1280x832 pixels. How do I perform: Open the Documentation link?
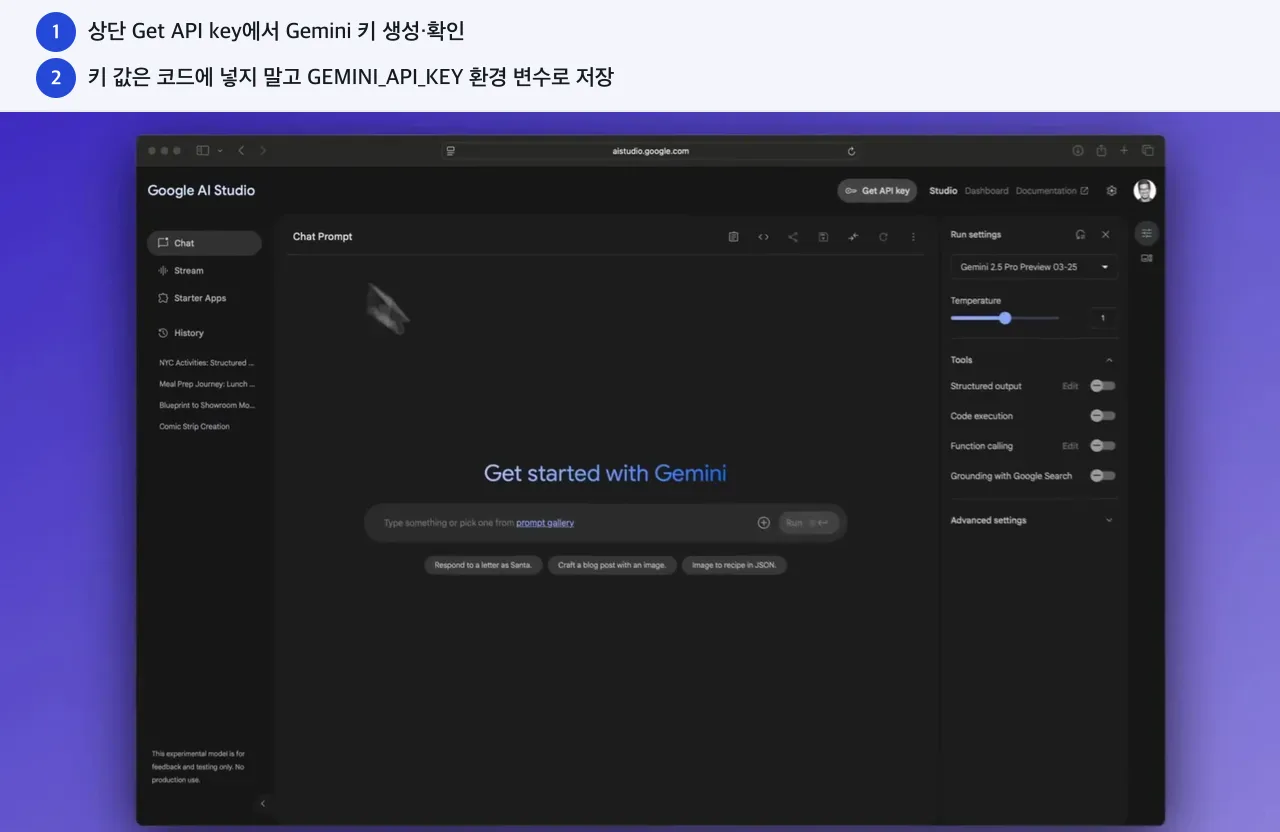[x=1052, y=191]
